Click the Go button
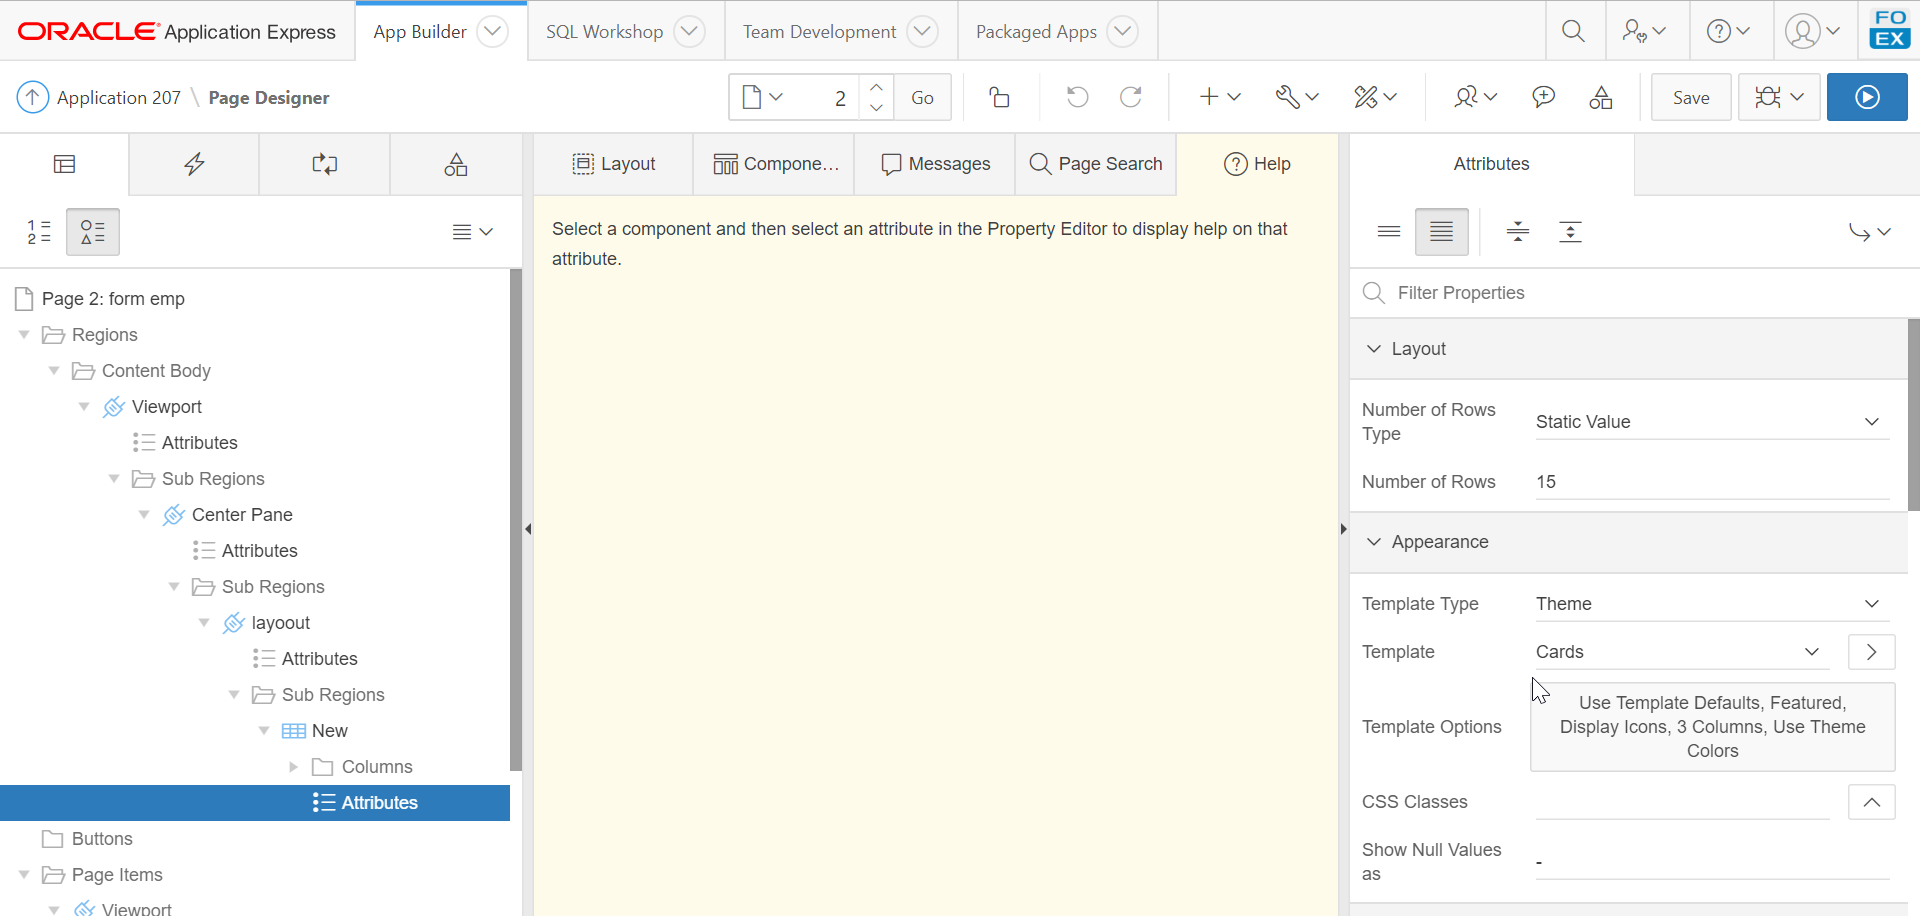The width and height of the screenshot is (1920, 916). coord(921,97)
